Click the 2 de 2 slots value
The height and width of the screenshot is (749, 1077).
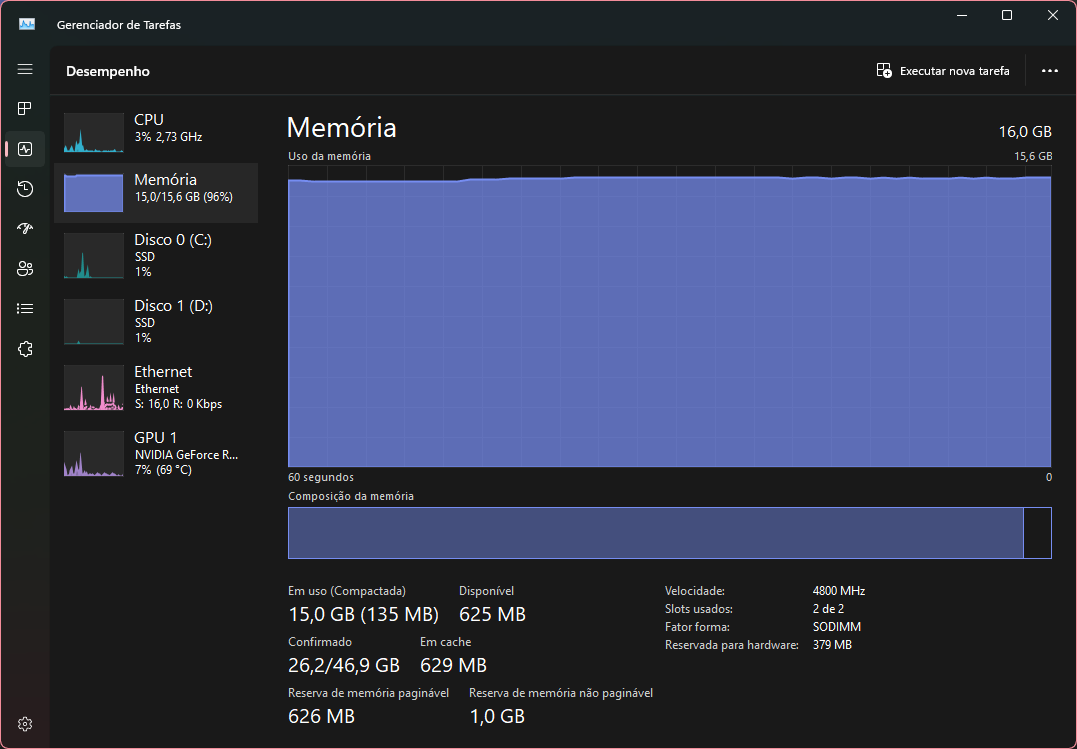828,609
